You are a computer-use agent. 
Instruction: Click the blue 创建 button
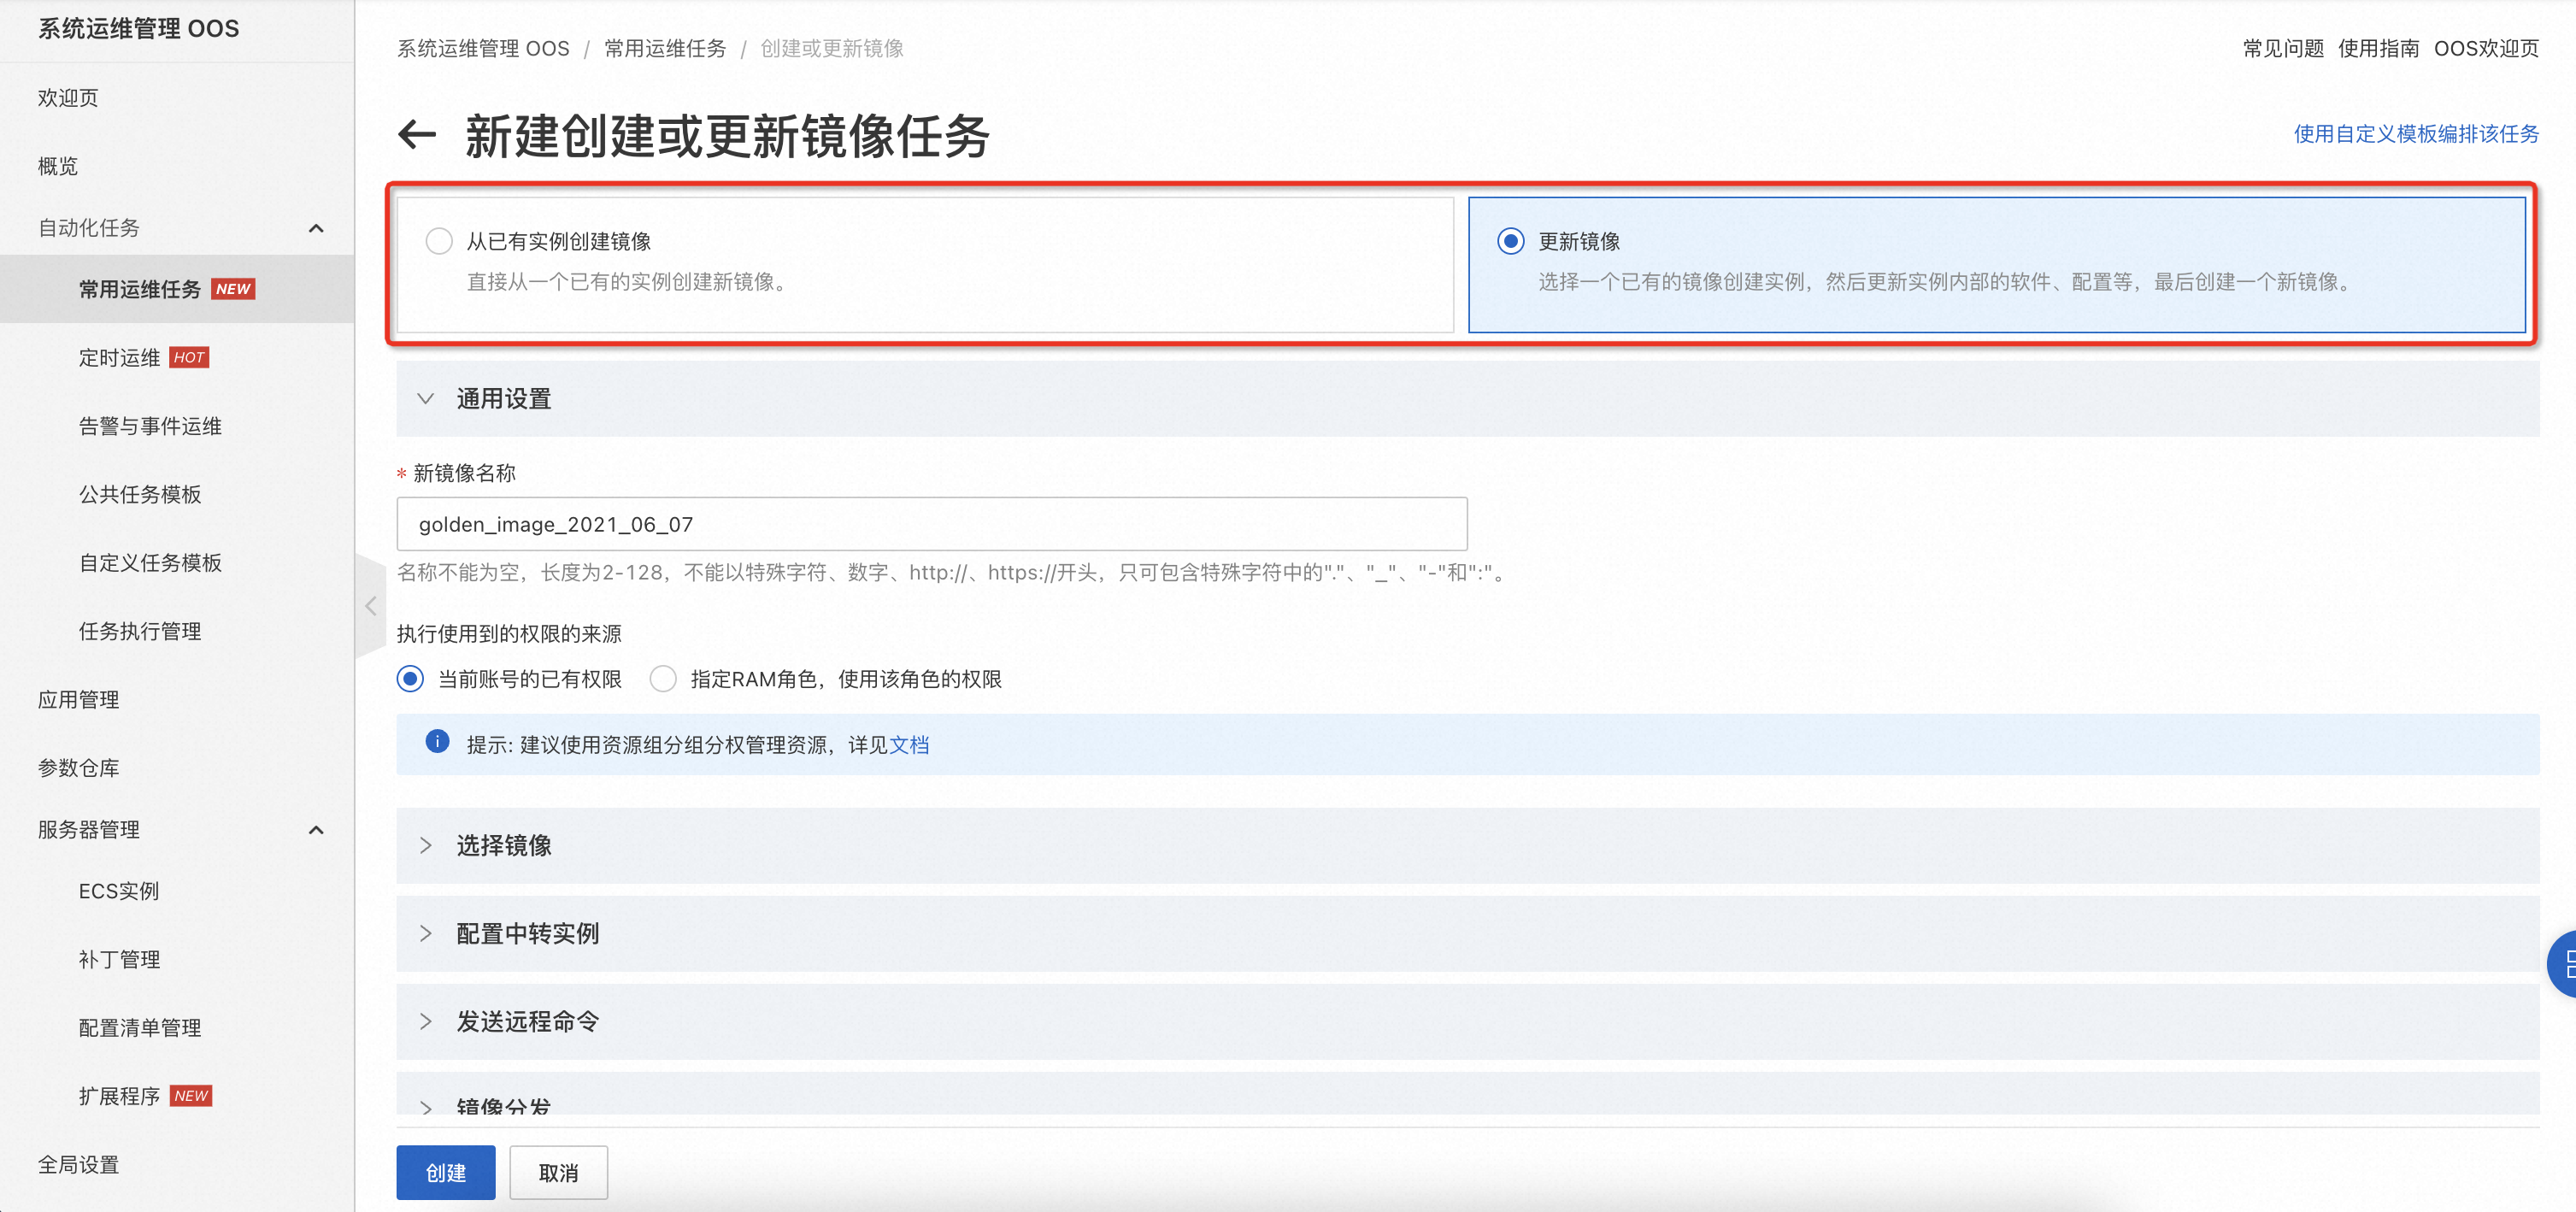[x=445, y=1172]
